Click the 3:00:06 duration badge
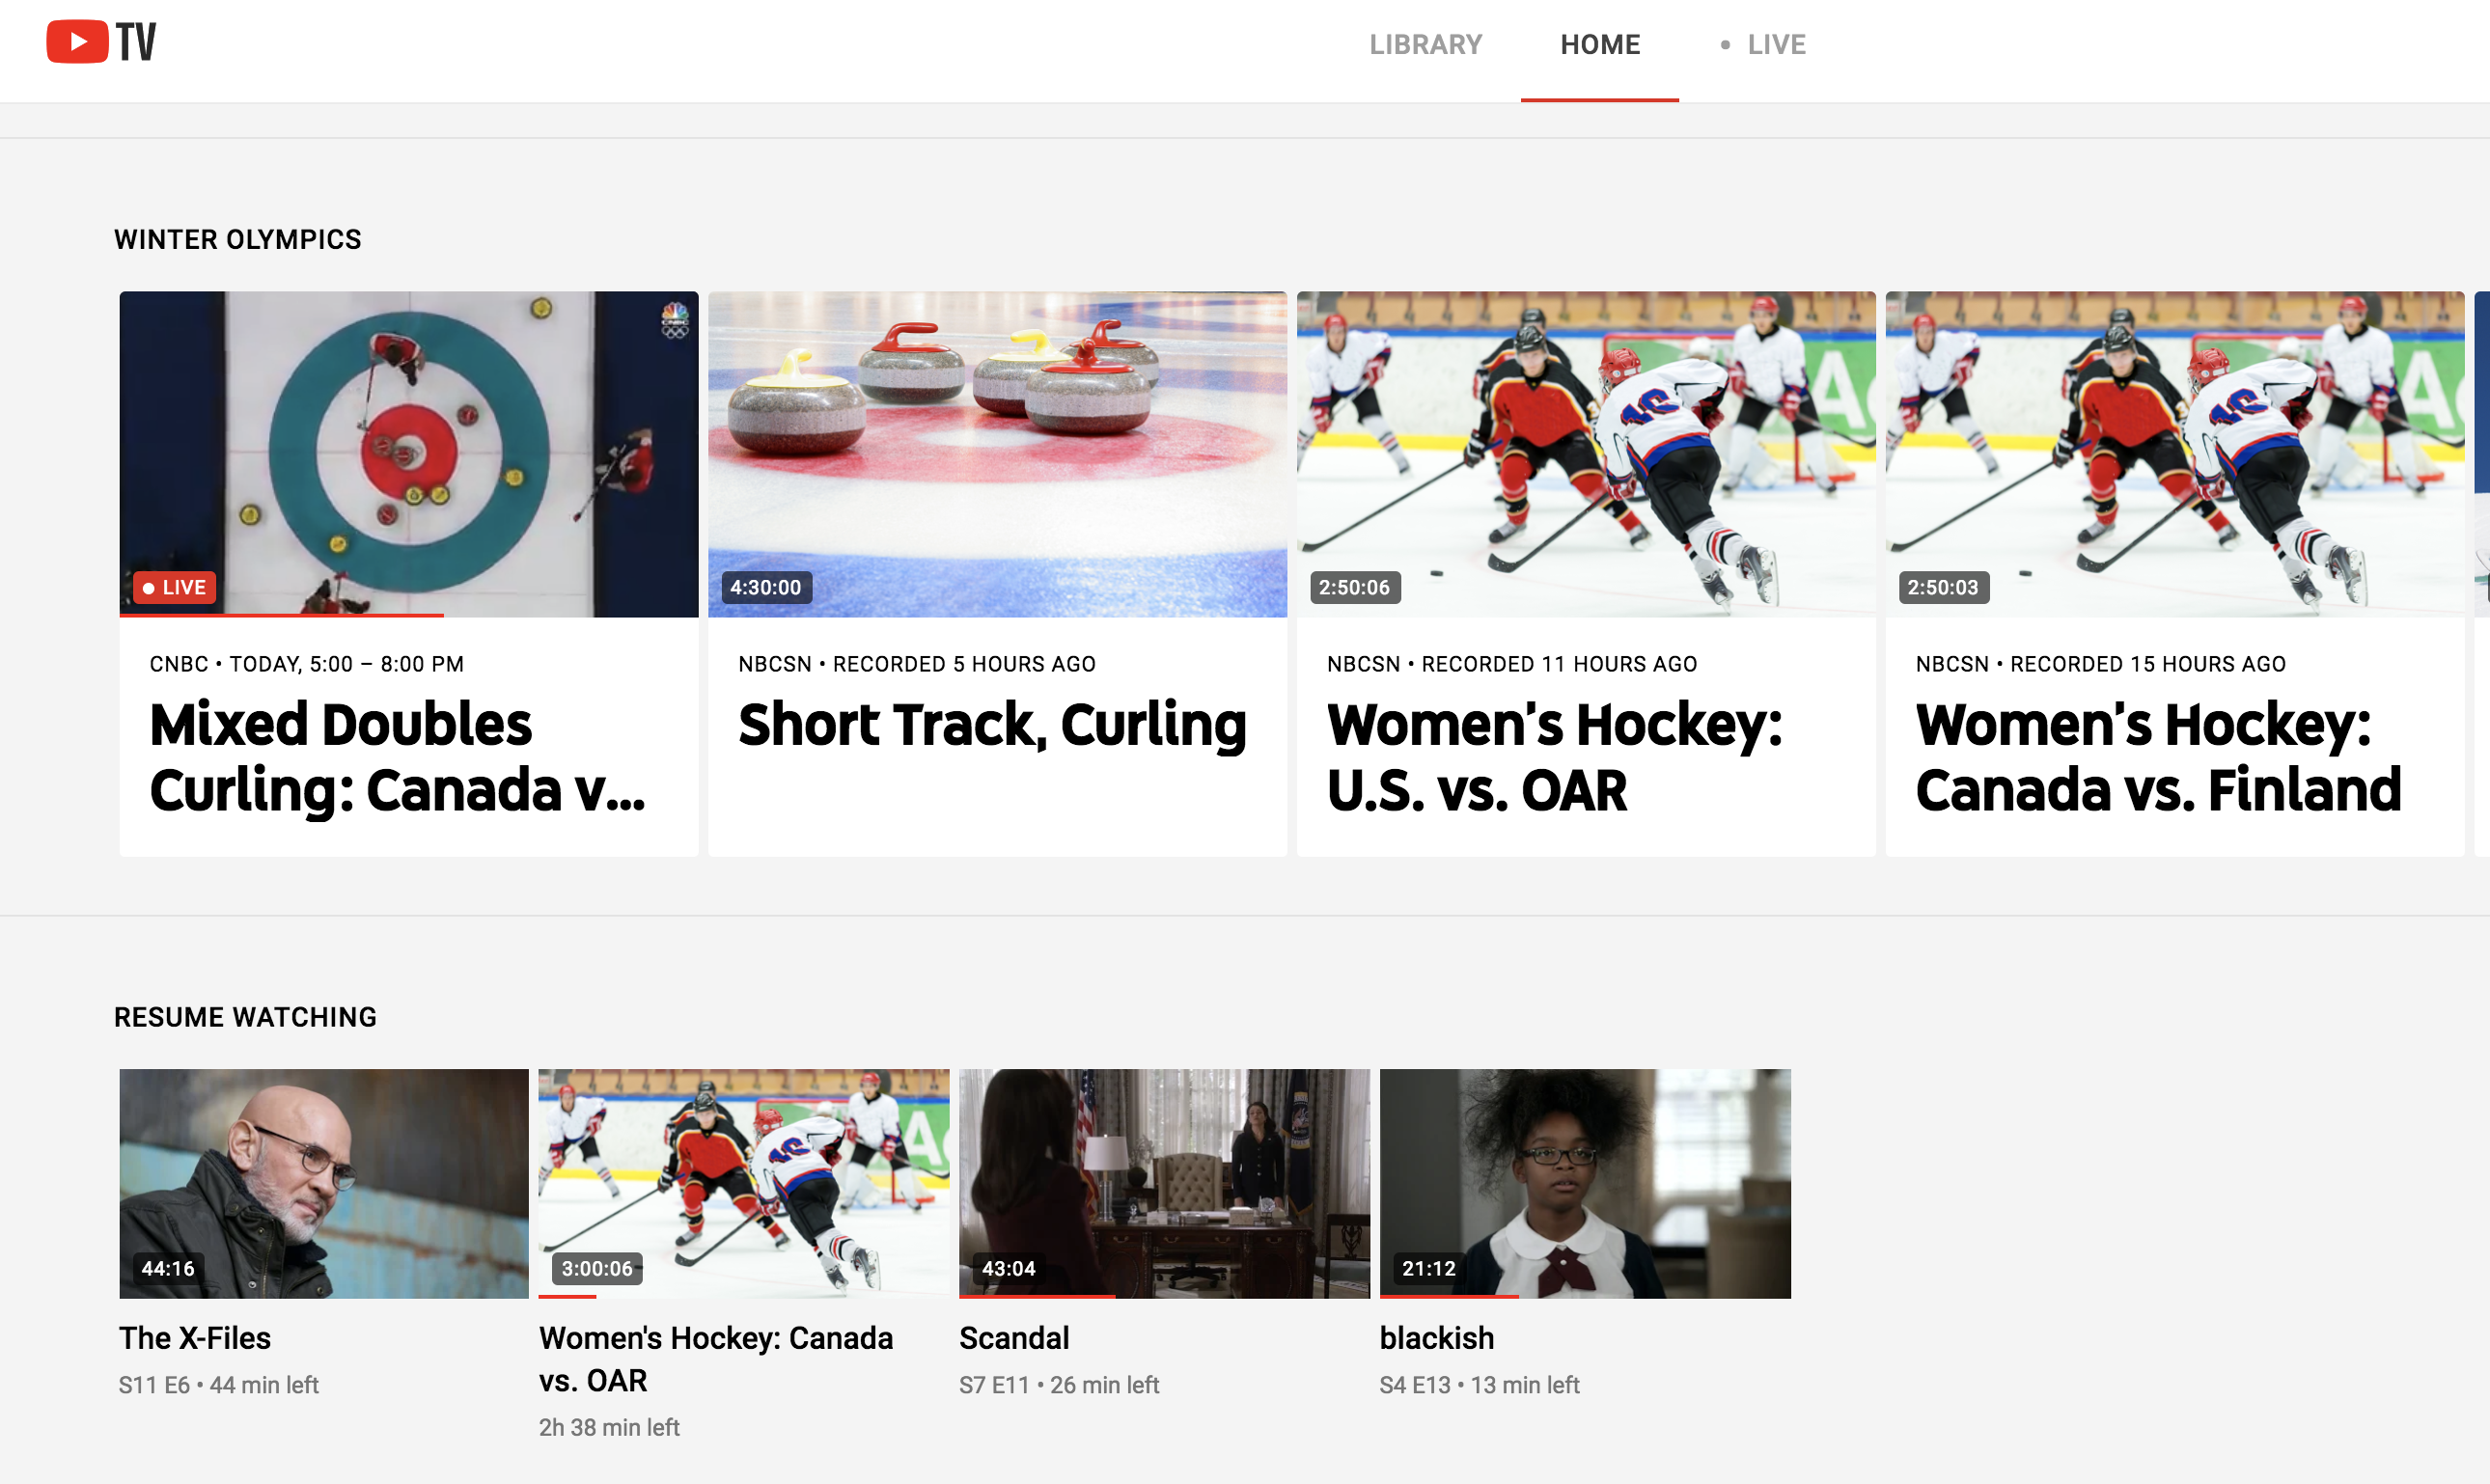The width and height of the screenshot is (2490, 1484). coord(597,1268)
